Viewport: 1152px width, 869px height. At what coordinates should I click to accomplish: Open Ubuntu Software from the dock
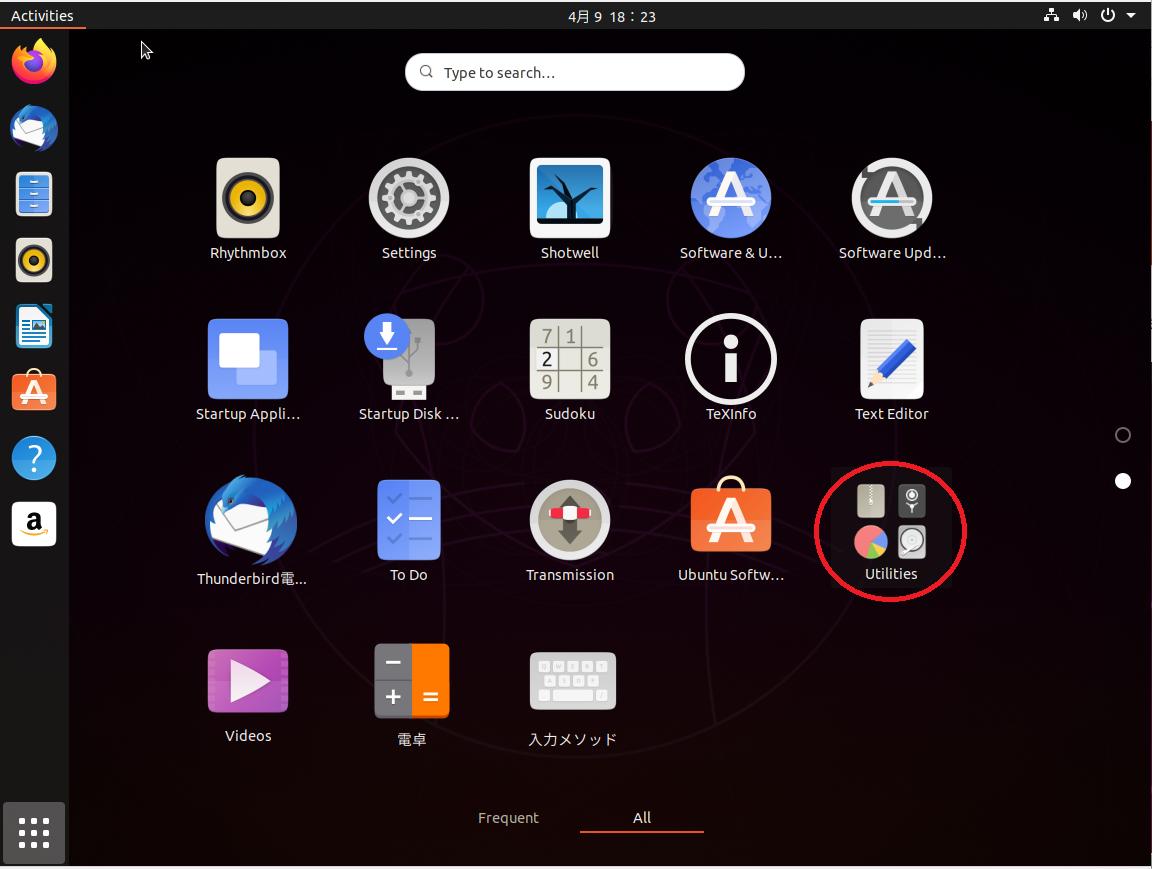coord(34,391)
